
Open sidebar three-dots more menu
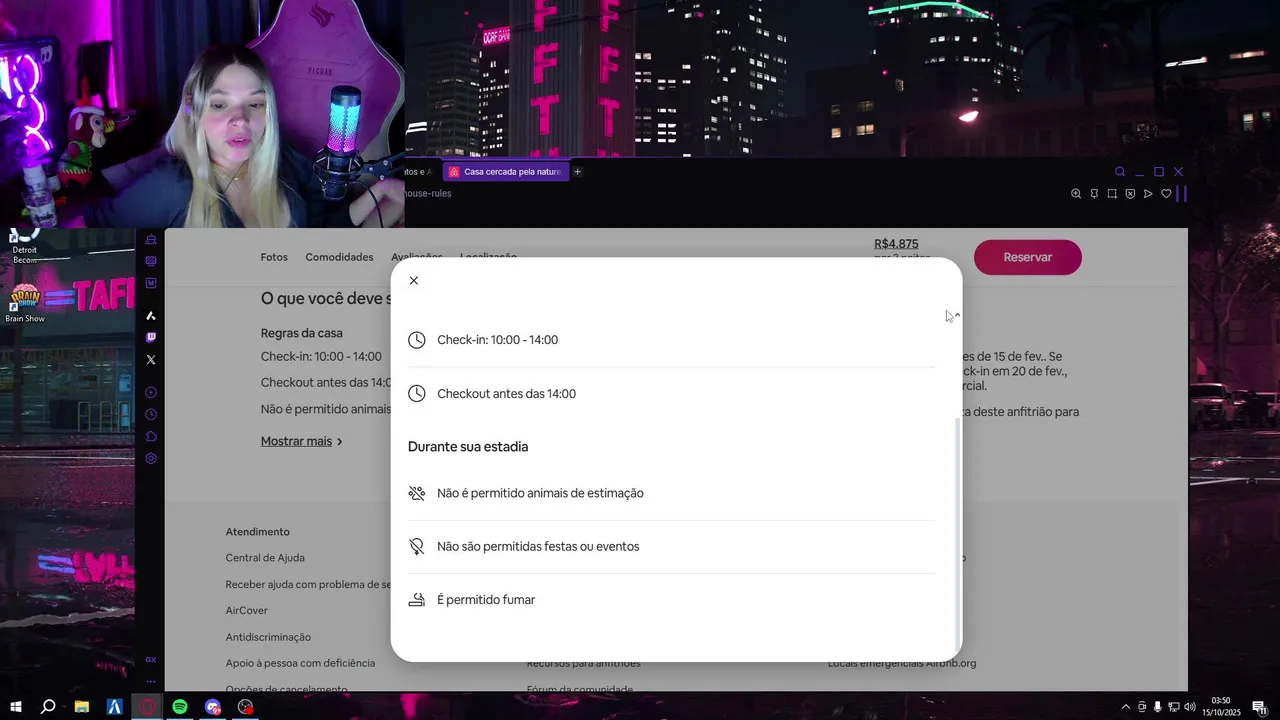coord(151,681)
